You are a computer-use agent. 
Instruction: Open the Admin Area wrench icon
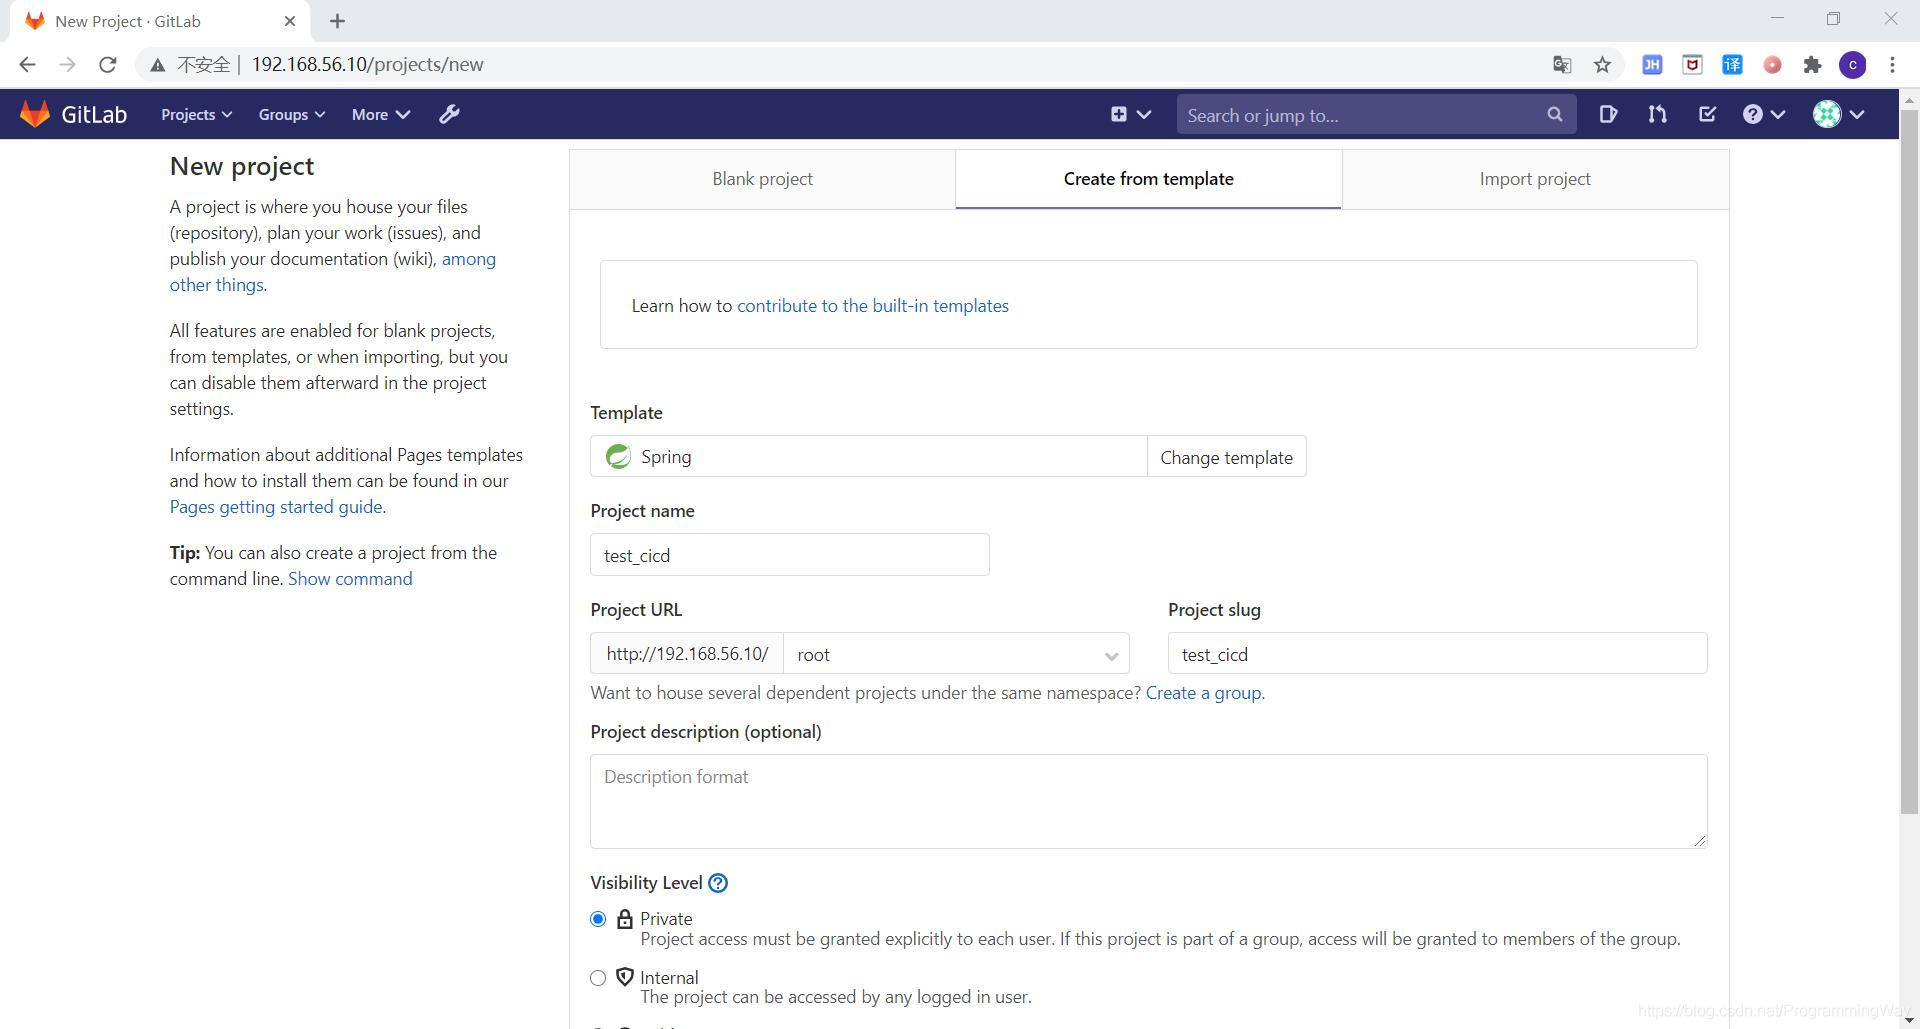(x=449, y=113)
